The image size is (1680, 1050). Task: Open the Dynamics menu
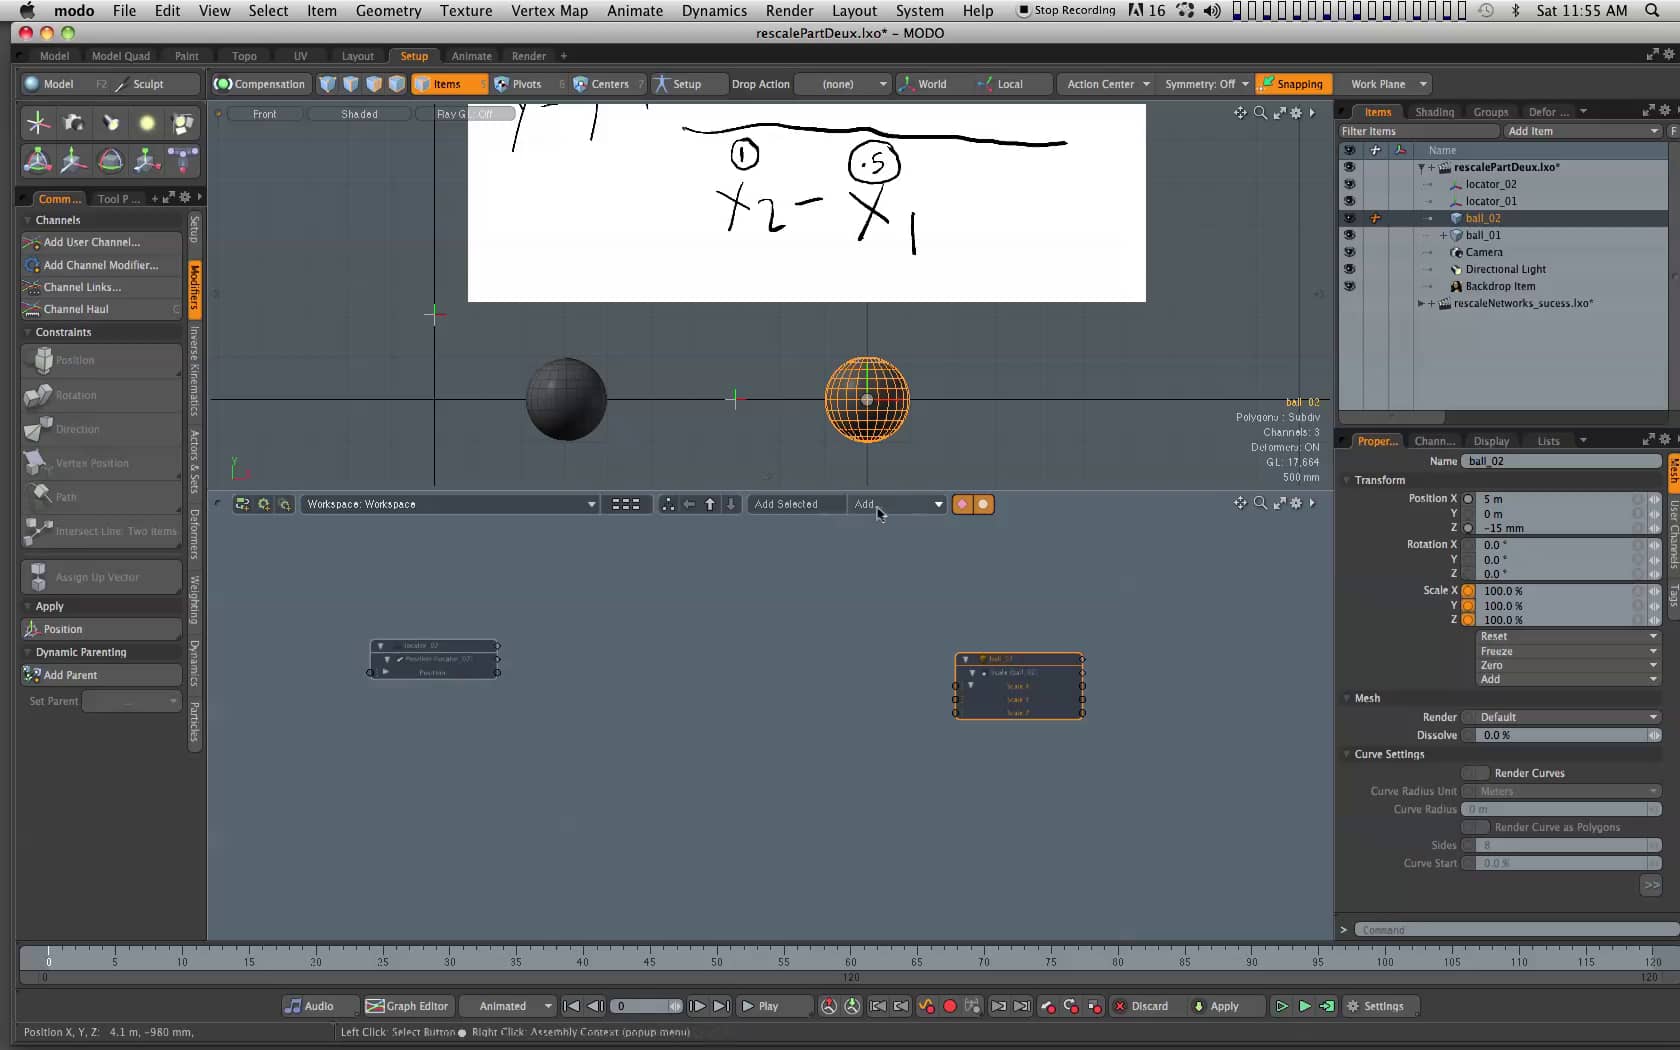(714, 10)
